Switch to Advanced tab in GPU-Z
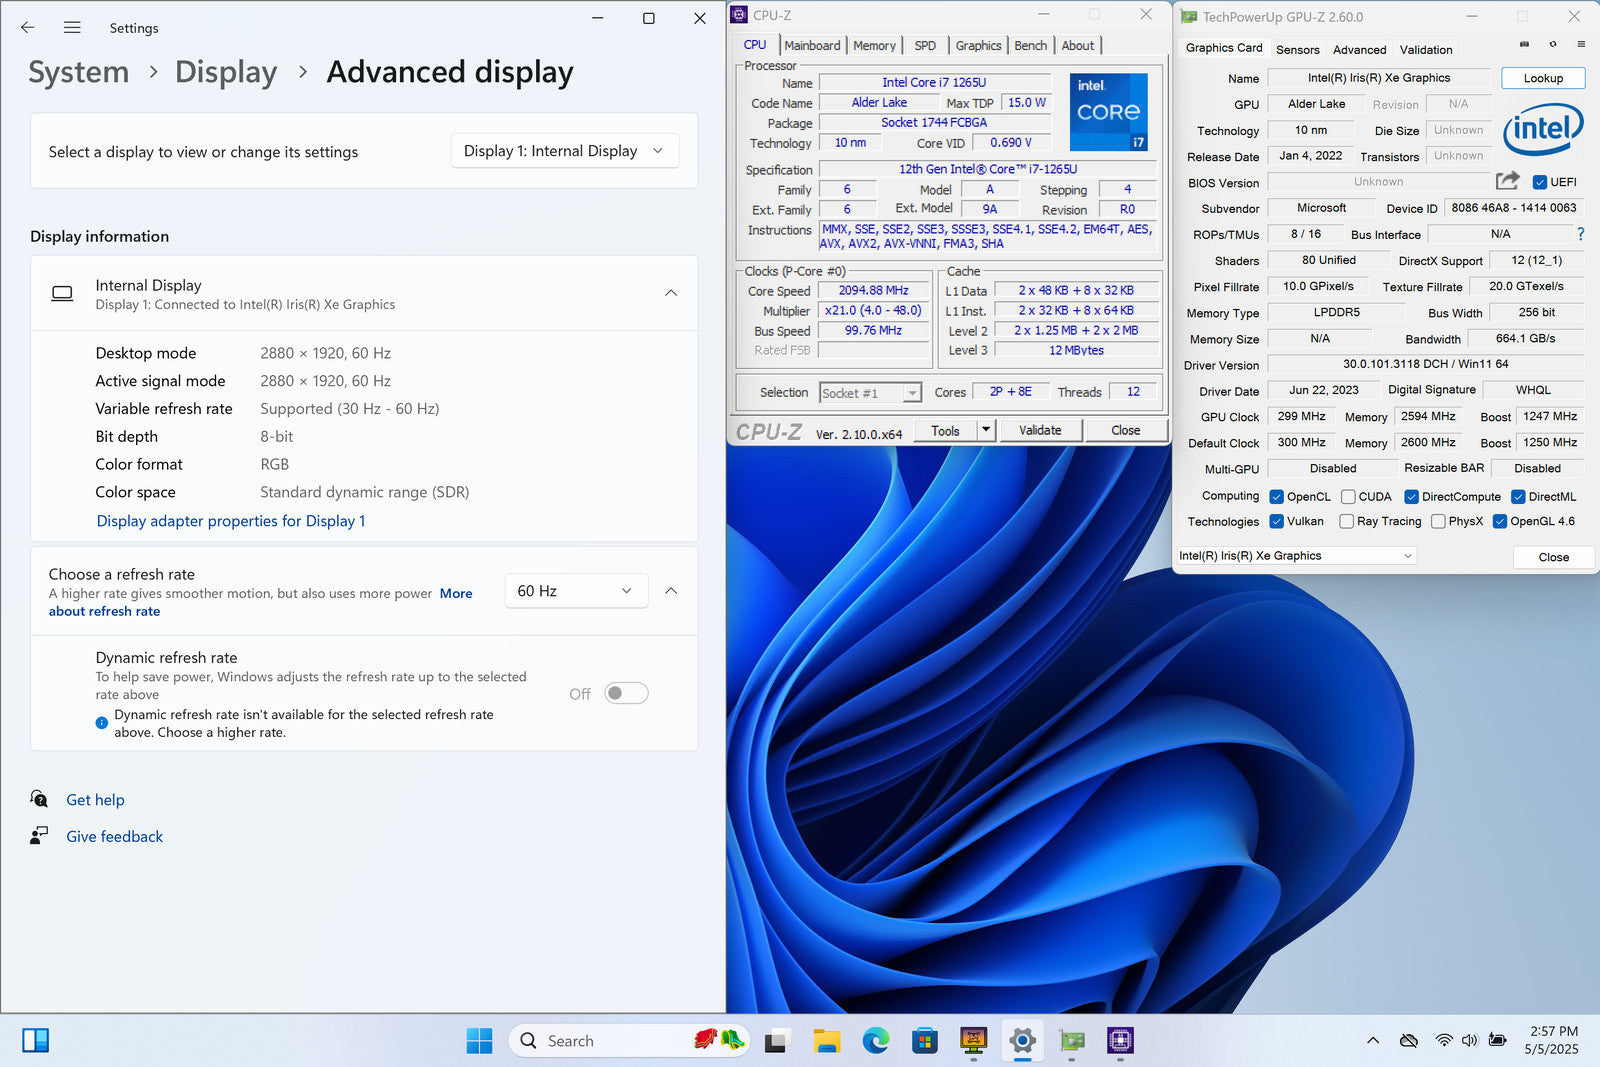Screen dimensions: 1600x1067 [x=1360, y=50]
